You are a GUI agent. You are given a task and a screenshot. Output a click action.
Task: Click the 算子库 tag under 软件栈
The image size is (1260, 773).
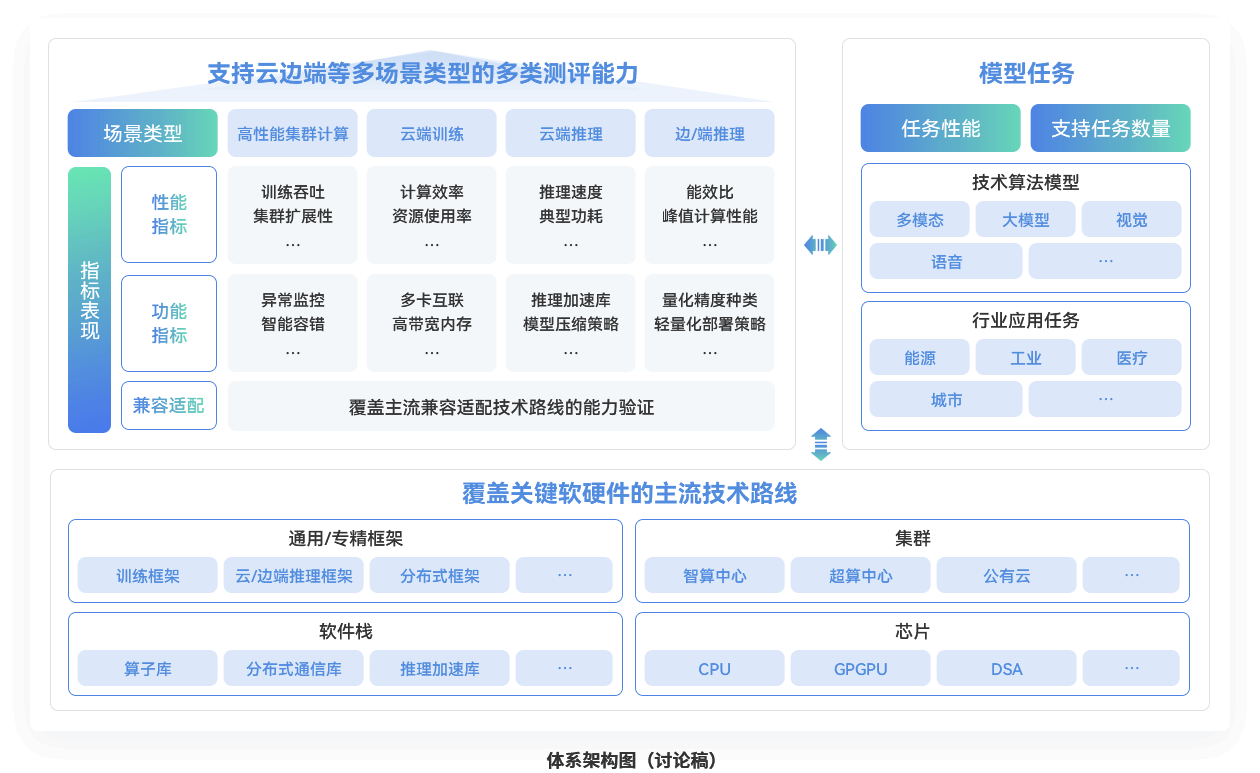click(147, 669)
